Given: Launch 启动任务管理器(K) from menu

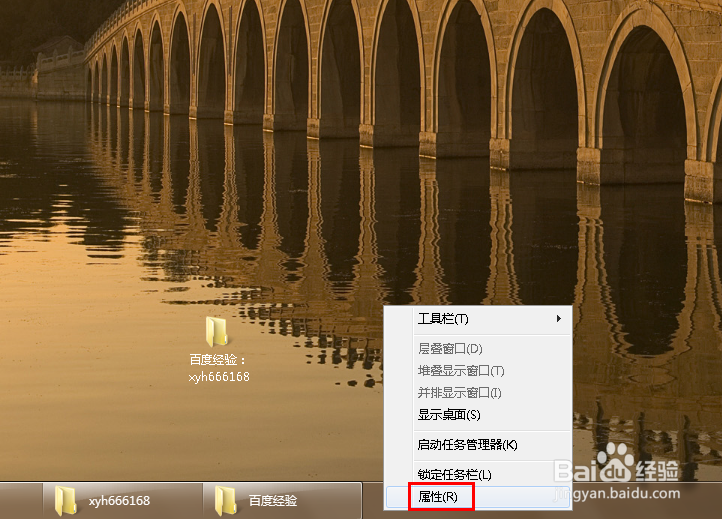Looking at the screenshot, I should 478,445.
